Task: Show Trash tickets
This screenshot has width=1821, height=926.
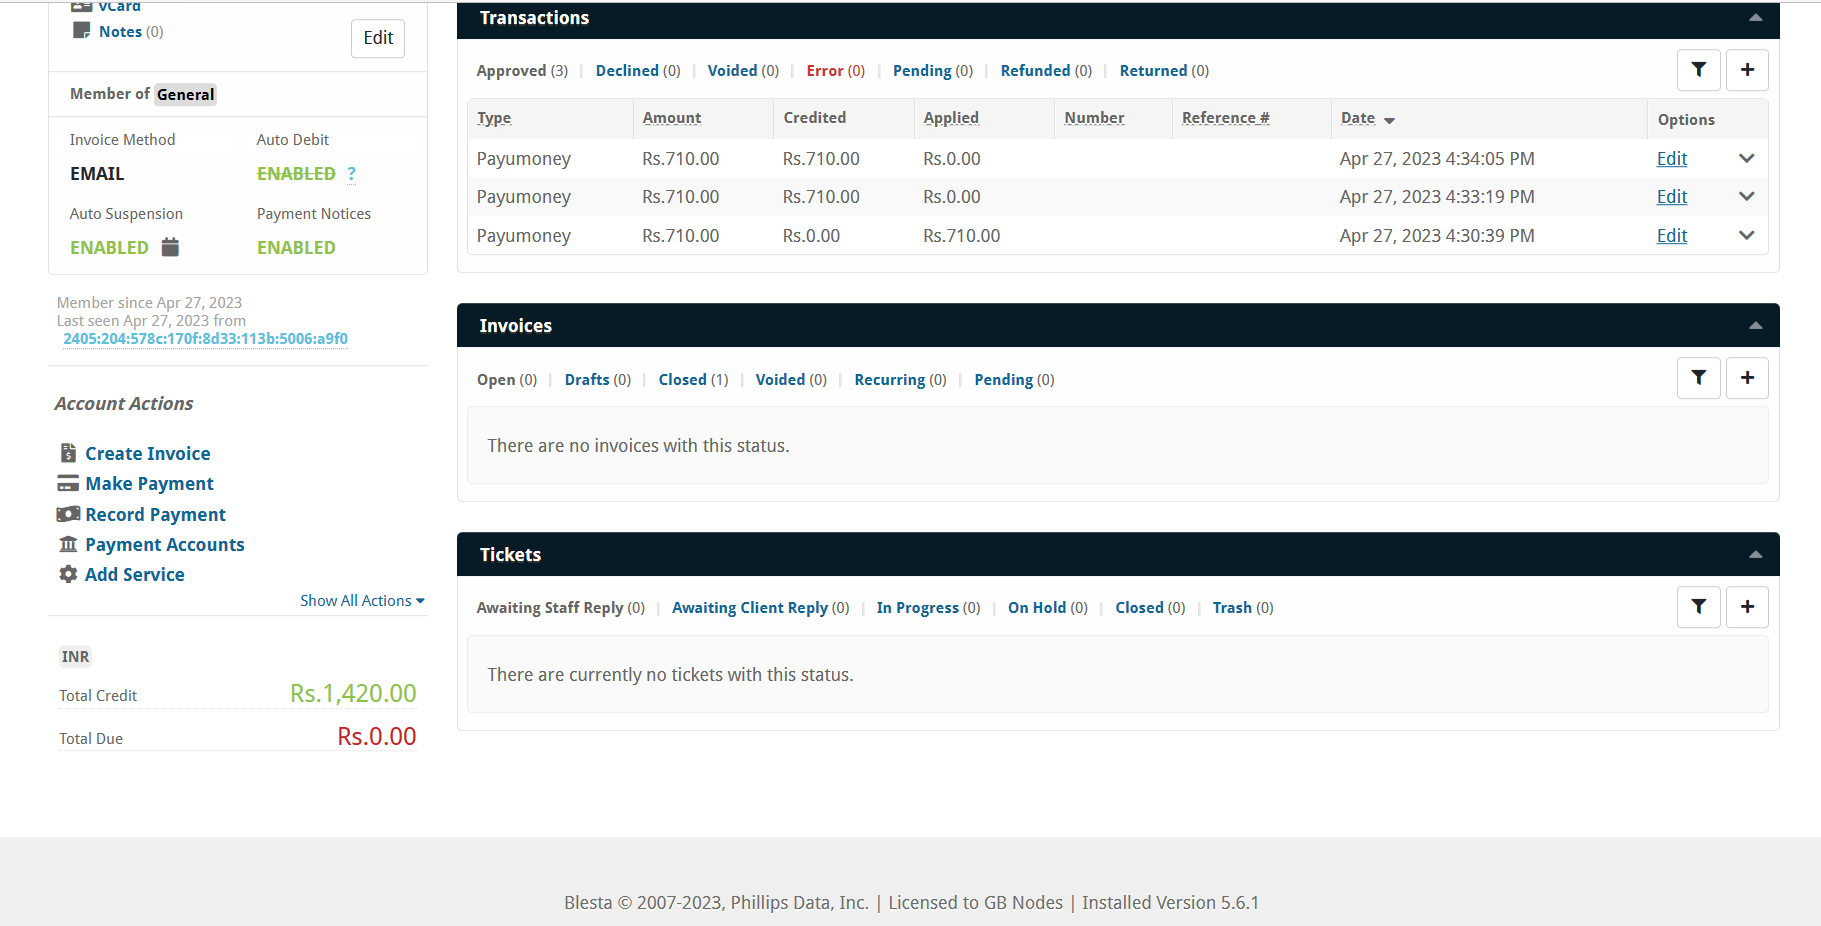Action: pos(1243,608)
